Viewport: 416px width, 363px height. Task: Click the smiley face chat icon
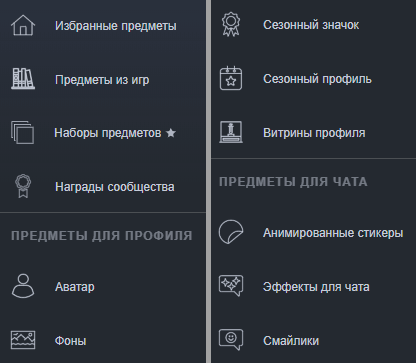[x=231, y=340]
